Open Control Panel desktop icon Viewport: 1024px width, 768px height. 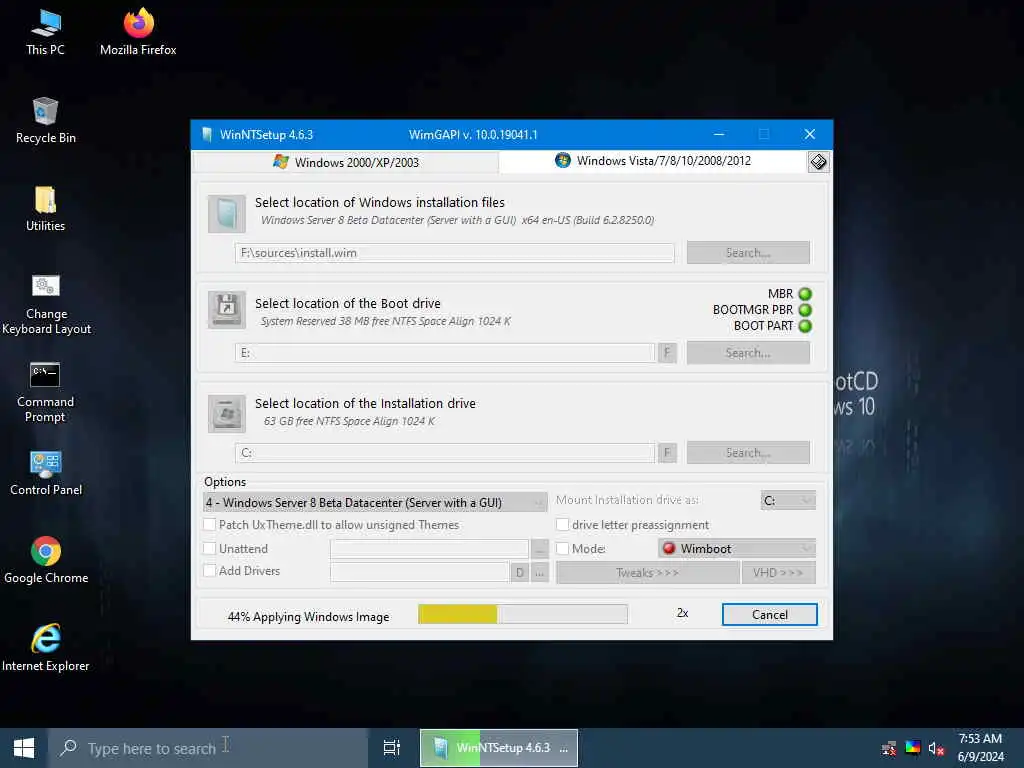tap(46, 473)
